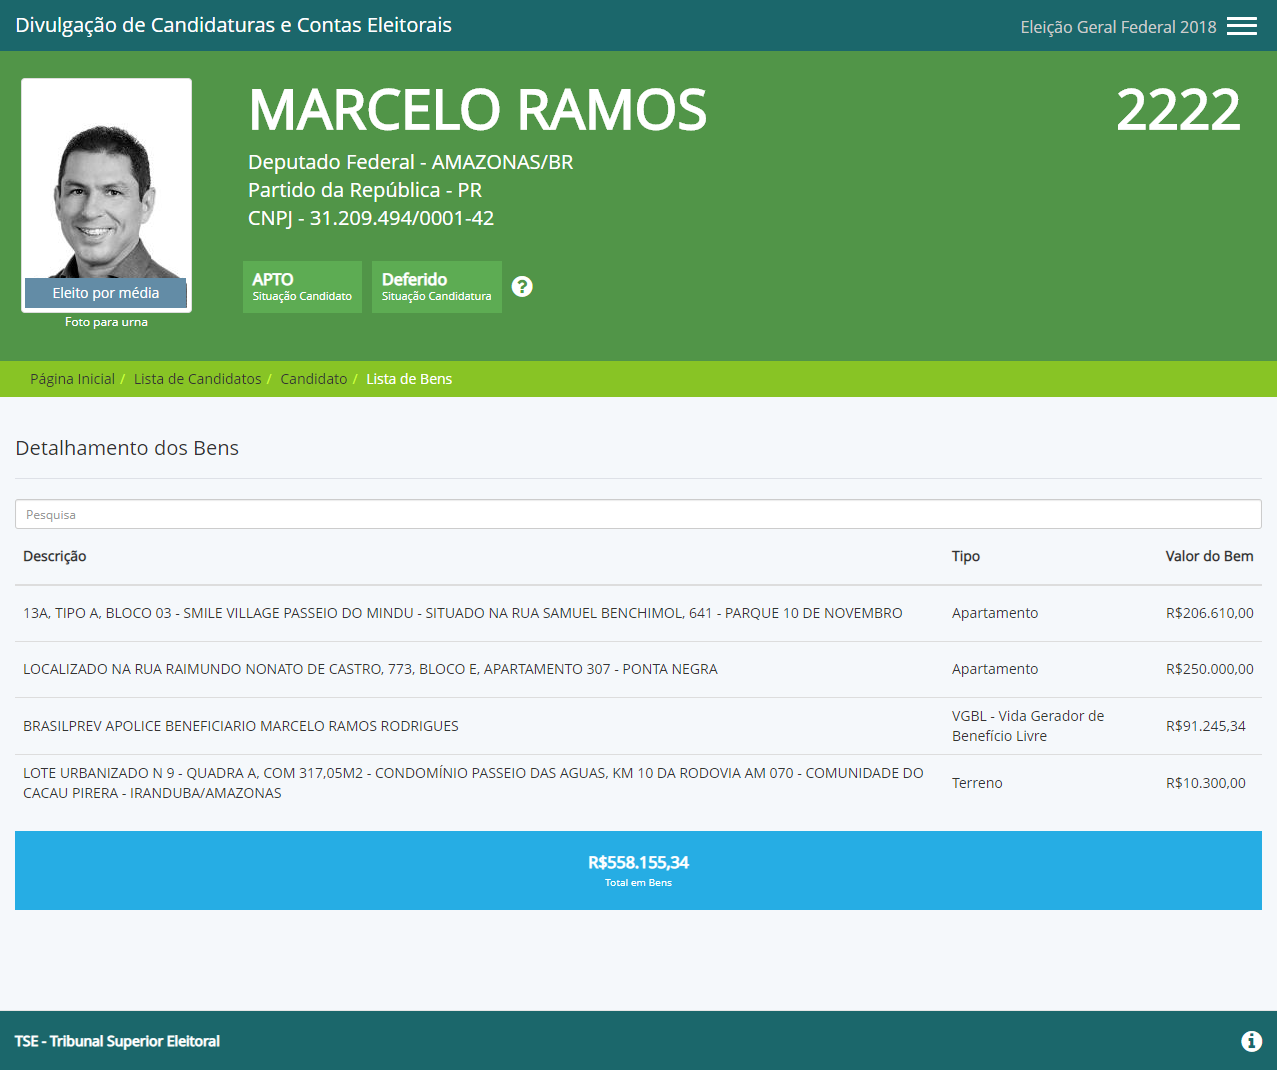Click the Eleito por média label
The image size is (1277, 1070).
(106, 293)
